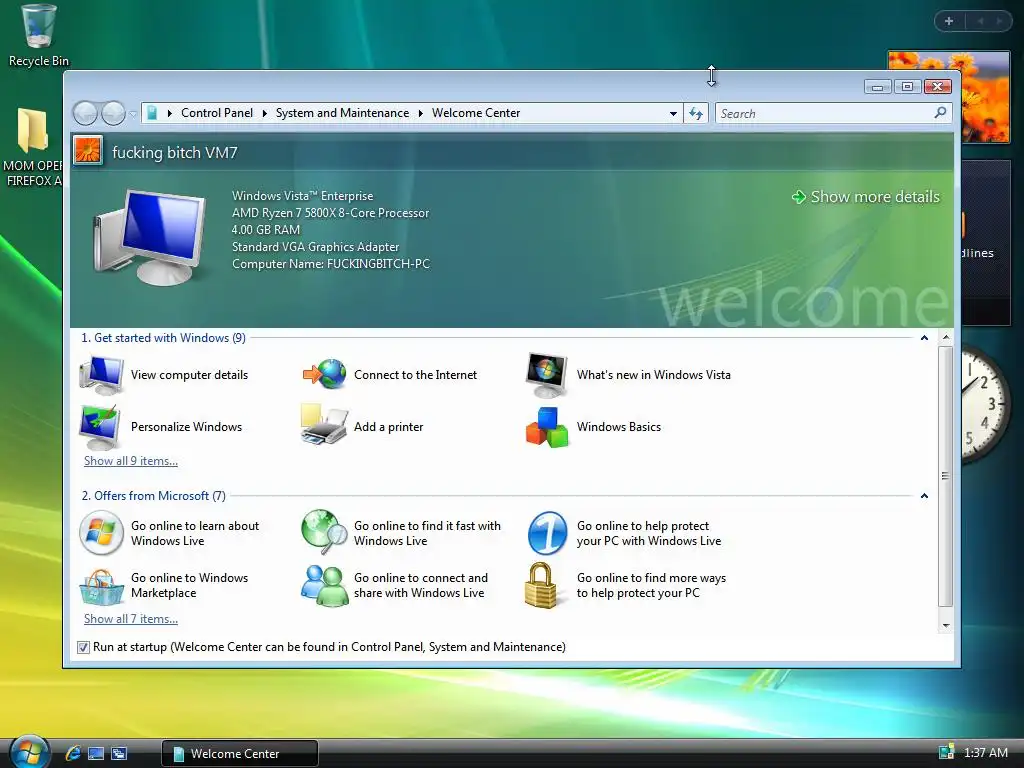This screenshot has width=1024, height=768.
Task: Minimize the Welcome Center window
Action: click(x=877, y=86)
